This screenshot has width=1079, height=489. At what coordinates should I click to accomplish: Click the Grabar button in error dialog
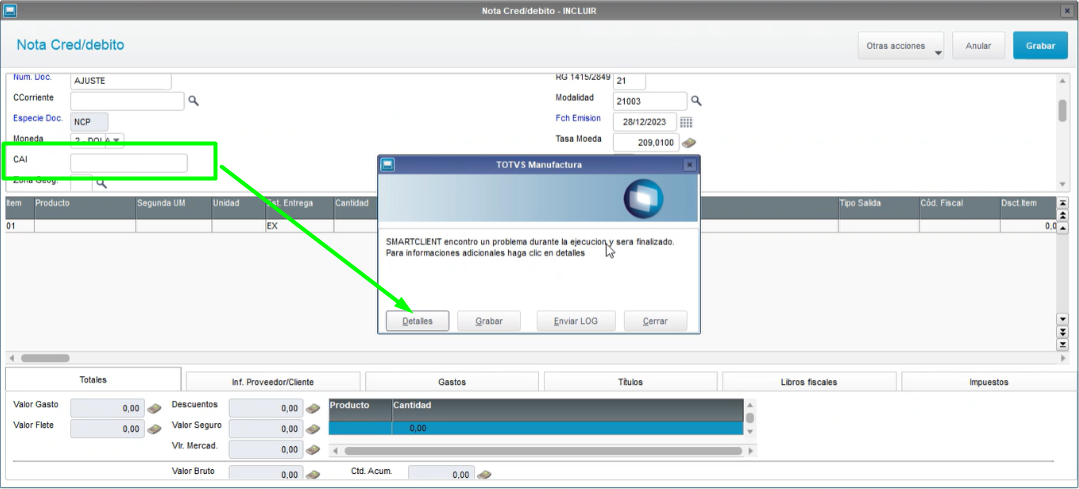coord(489,321)
